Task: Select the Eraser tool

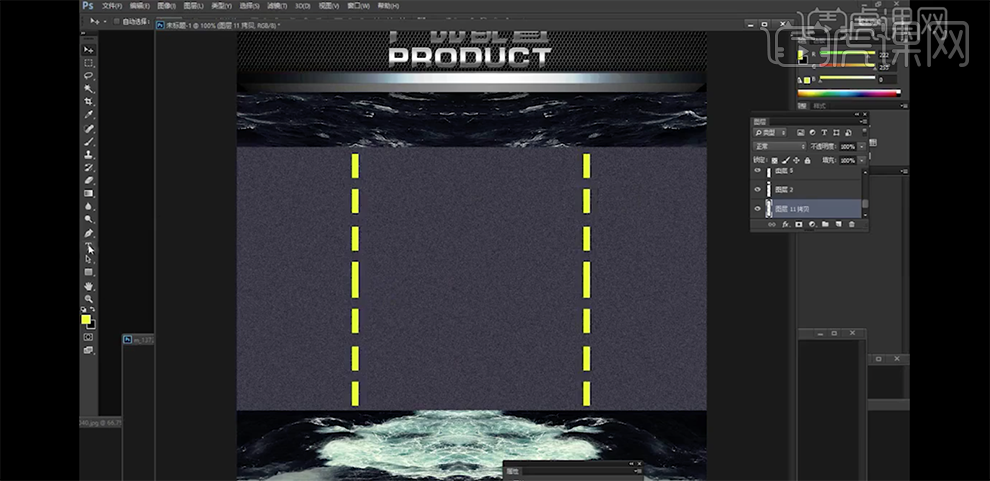Action: pyautogui.click(x=89, y=181)
